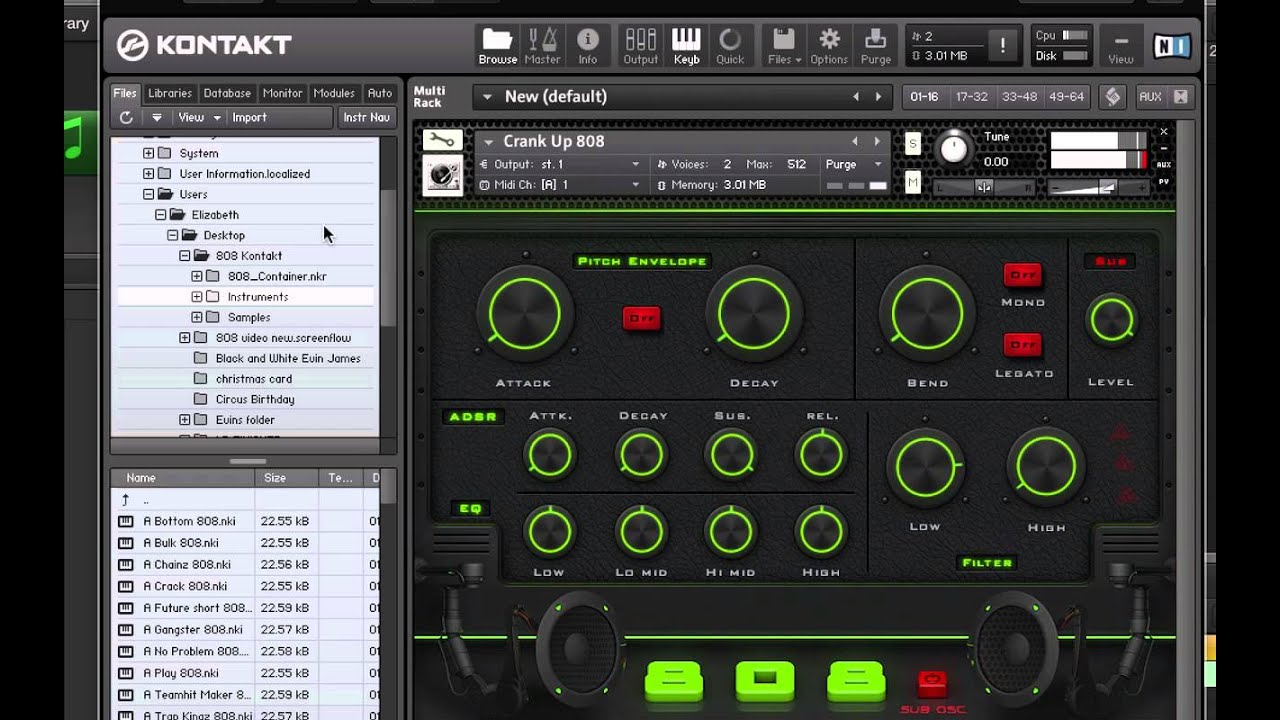The image size is (1280, 720).
Task: Click the rack KSP script icon
Action: coord(1112,97)
